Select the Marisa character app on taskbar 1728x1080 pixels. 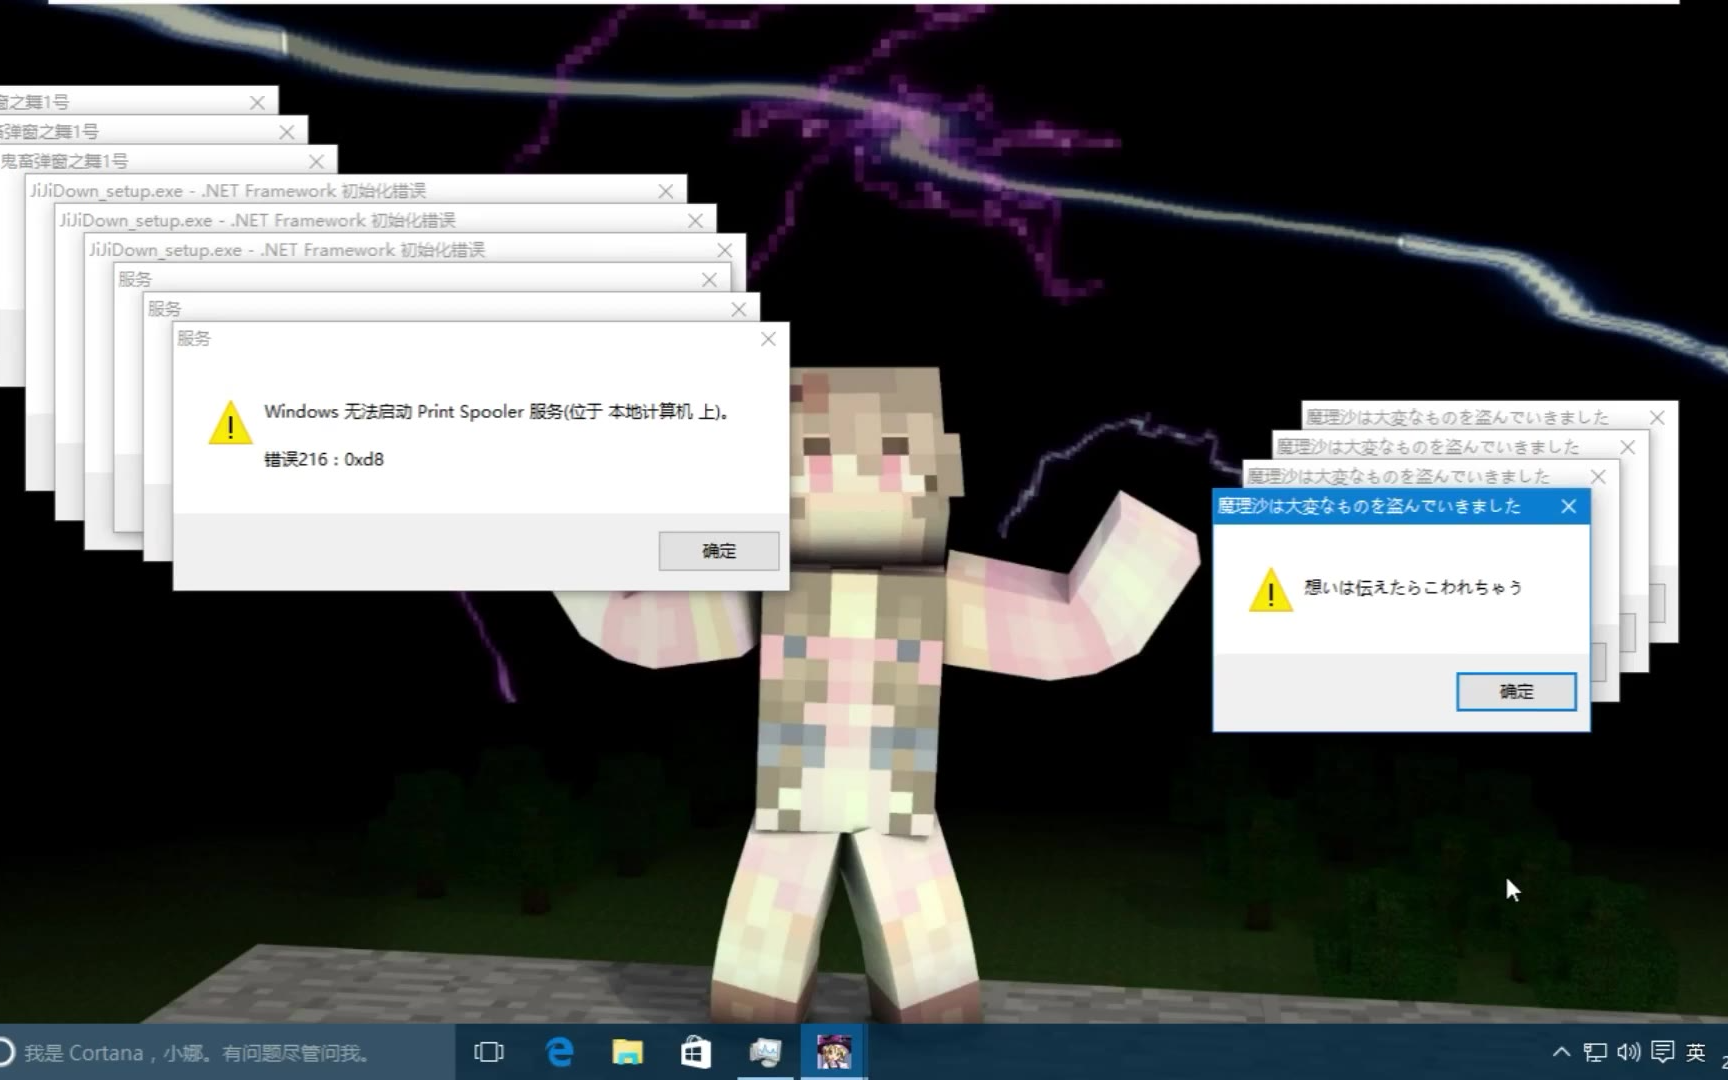click(833, 1052)
